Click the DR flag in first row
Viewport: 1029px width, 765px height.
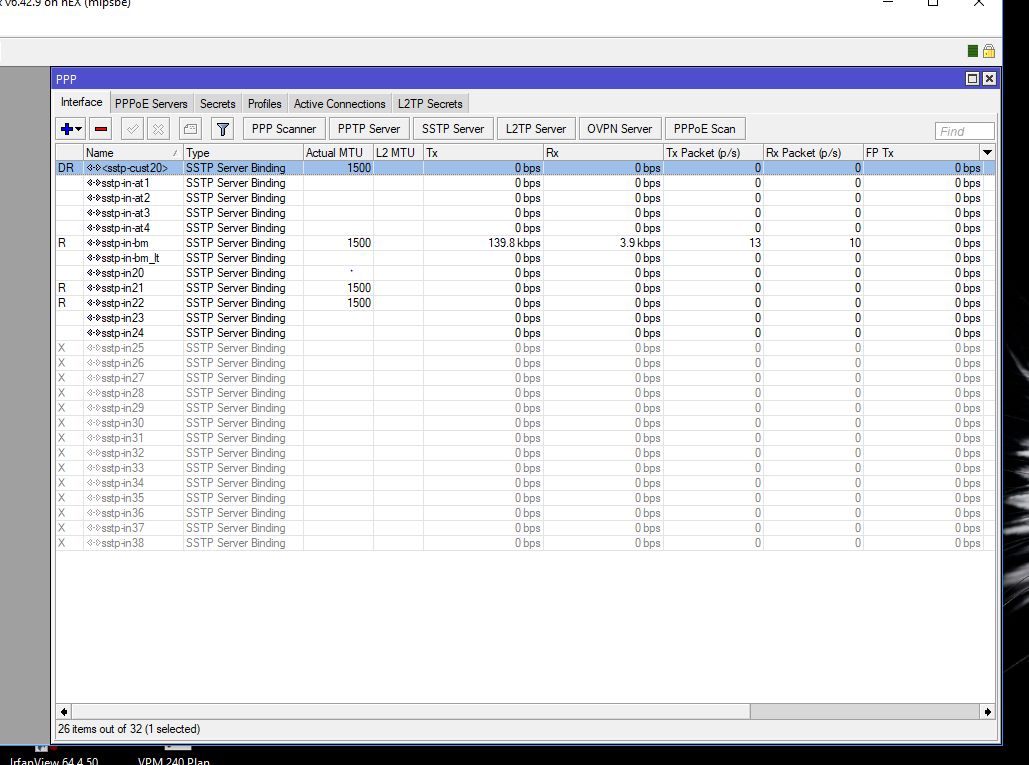[66, 168]
